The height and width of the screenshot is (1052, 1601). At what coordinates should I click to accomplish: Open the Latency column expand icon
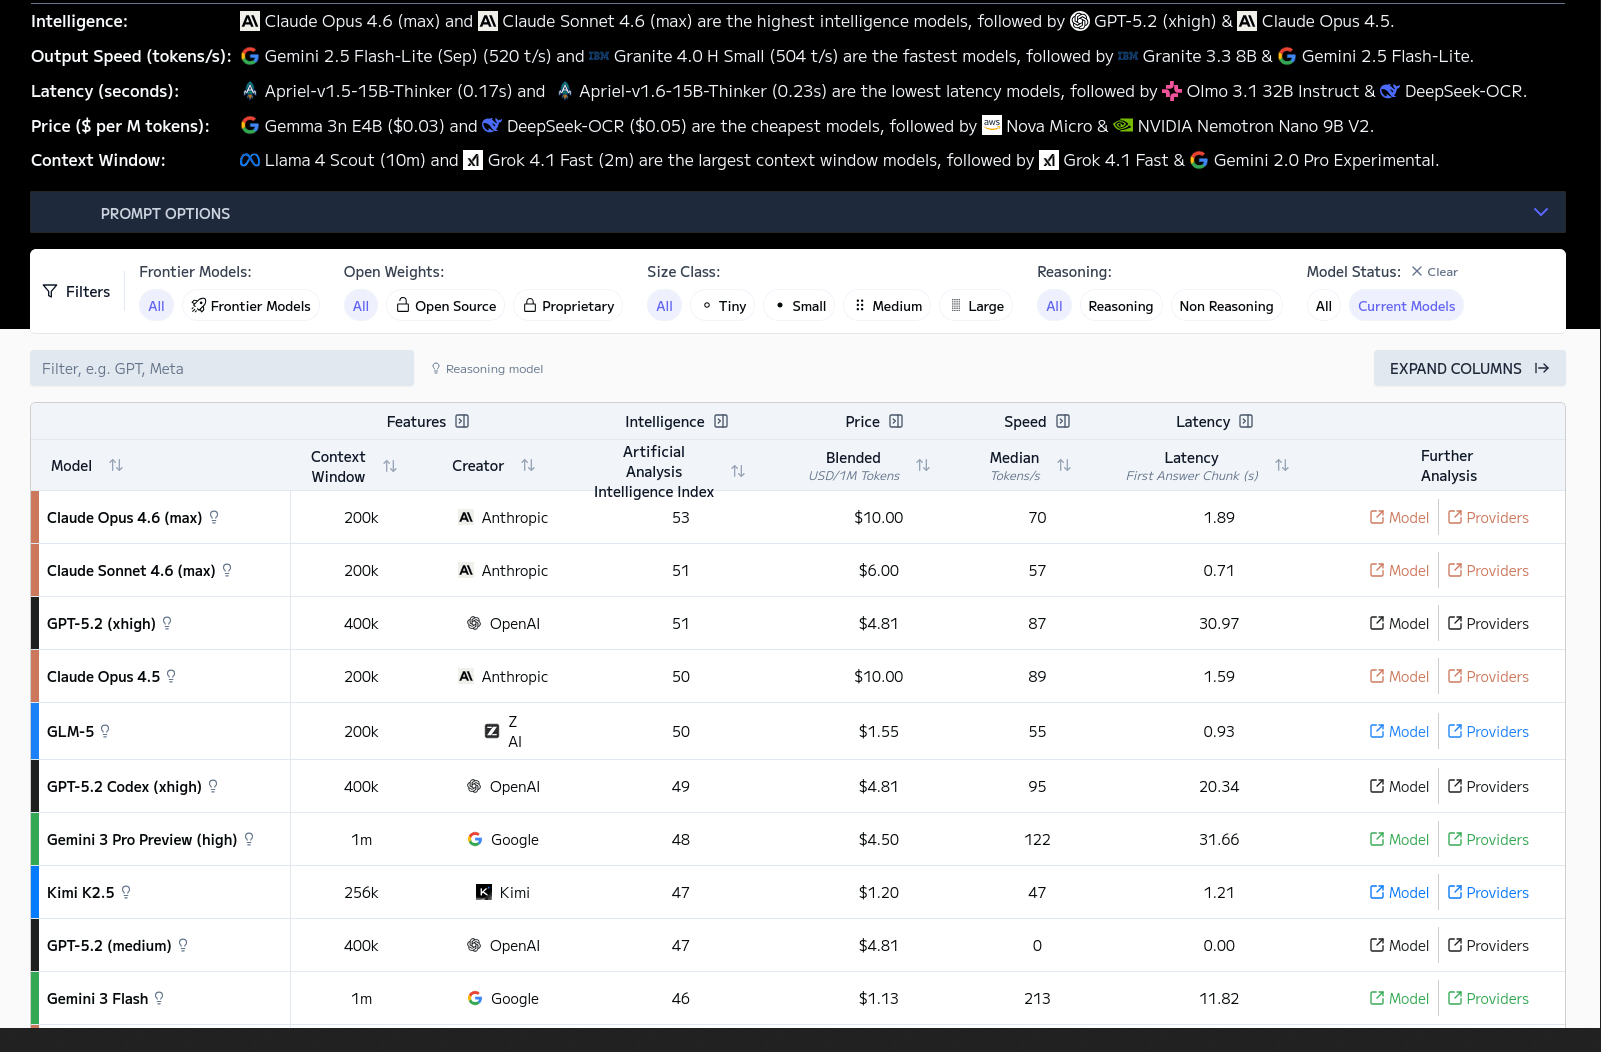(1245, 421)
